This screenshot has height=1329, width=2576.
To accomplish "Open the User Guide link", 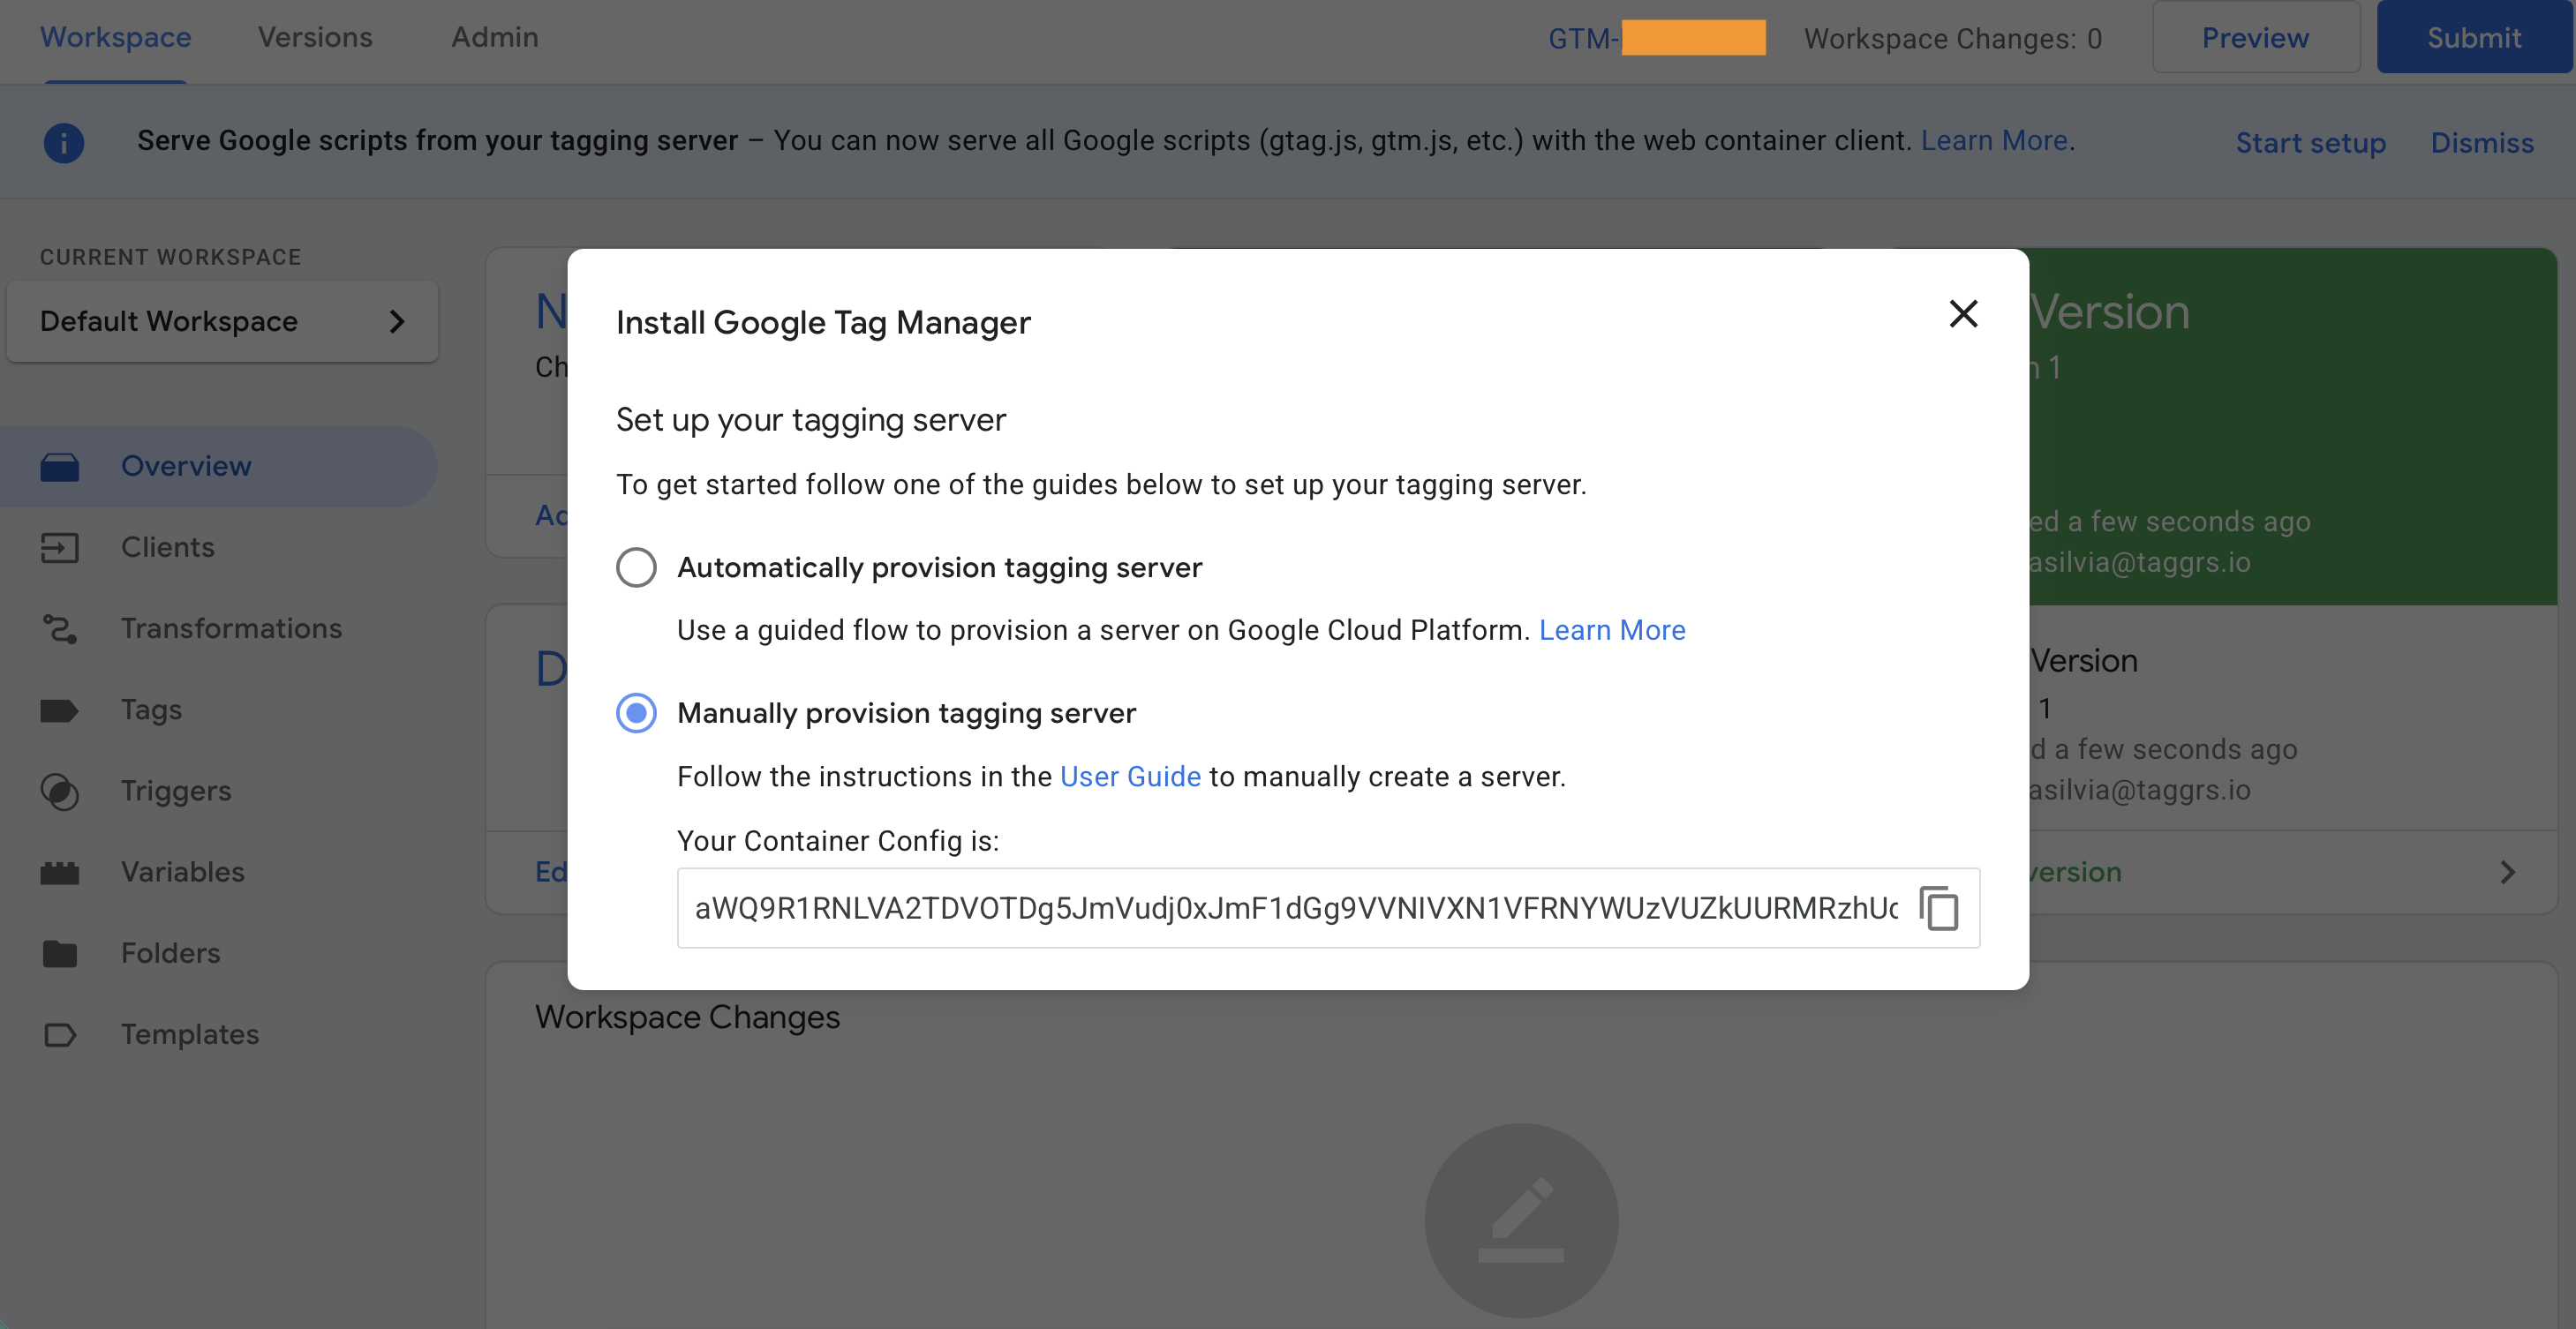I will point(1130,776).
